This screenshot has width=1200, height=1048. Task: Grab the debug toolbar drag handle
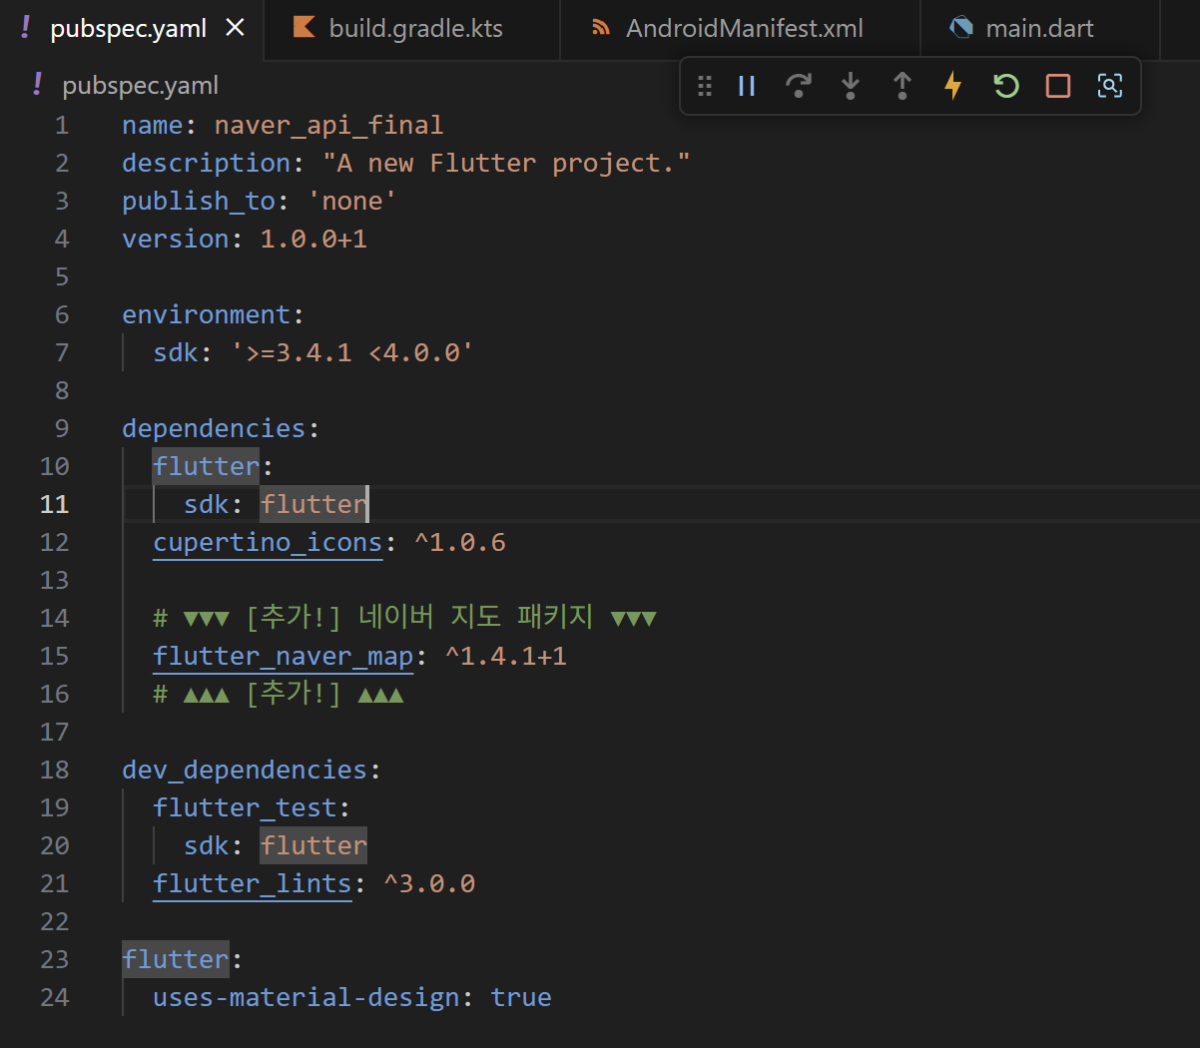(705, 86)
